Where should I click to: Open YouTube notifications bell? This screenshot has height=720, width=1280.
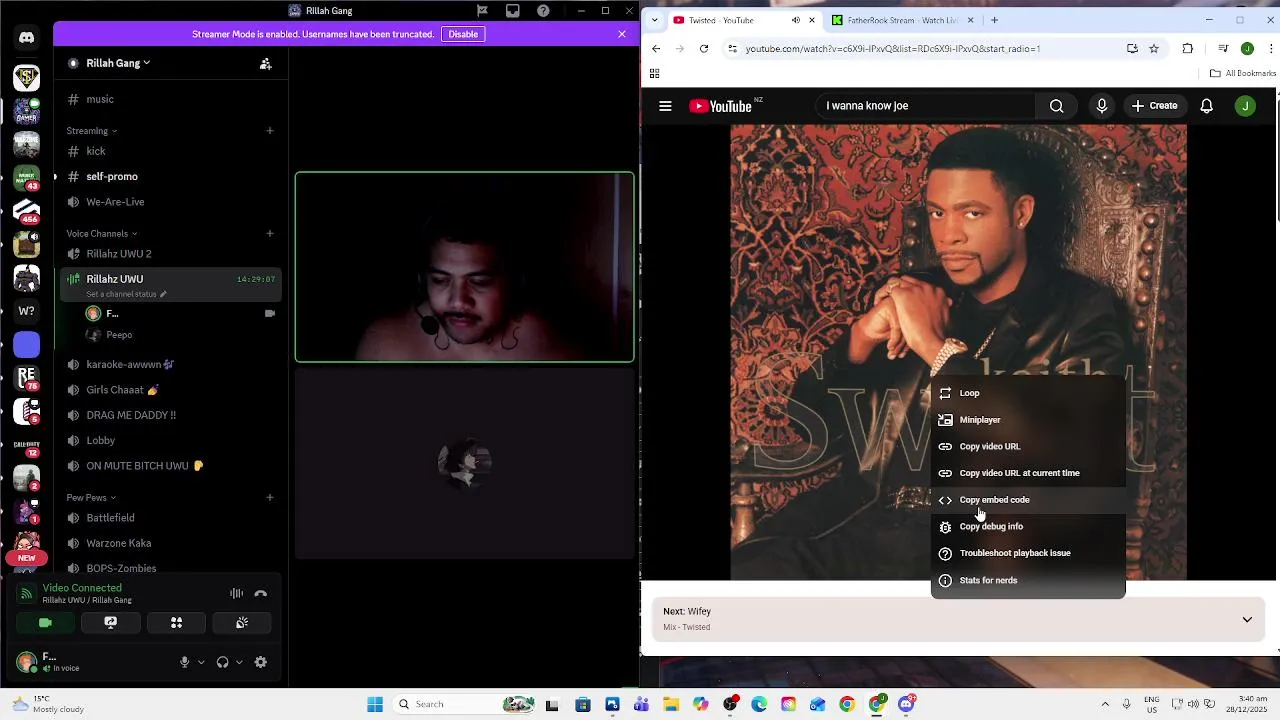point(1206,106)
